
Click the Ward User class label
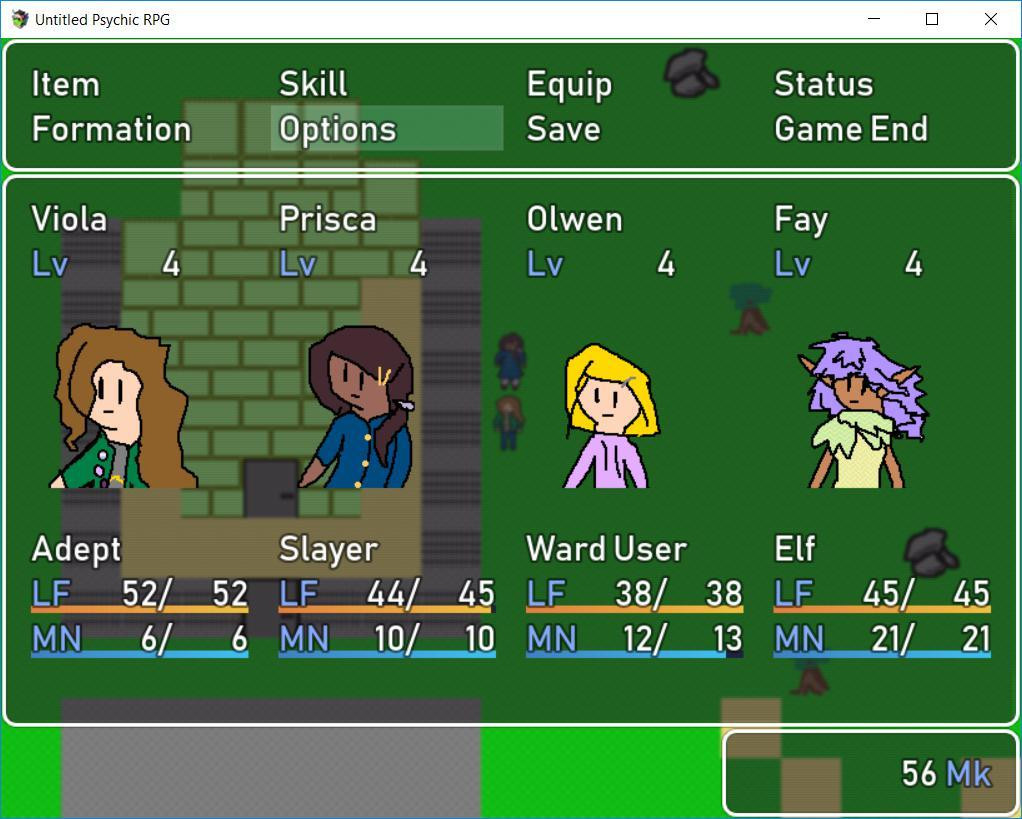pos(606,549)
